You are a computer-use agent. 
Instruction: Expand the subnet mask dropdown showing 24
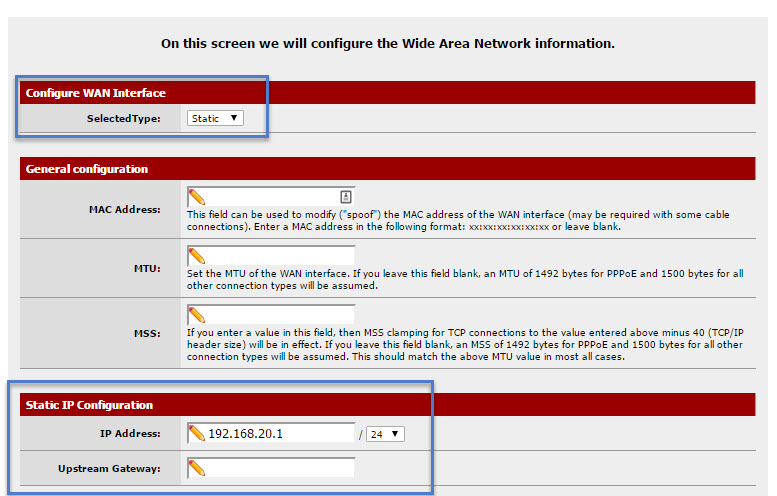(x=385, y=434)
